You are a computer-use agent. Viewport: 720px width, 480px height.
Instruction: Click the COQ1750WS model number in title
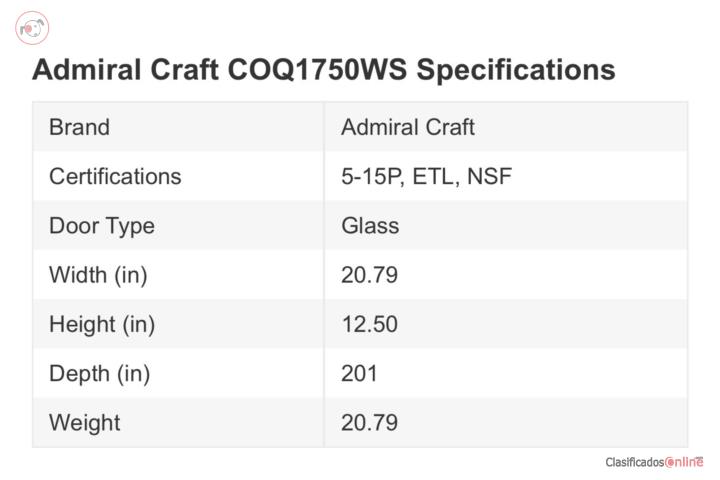[x=317, y=70]
